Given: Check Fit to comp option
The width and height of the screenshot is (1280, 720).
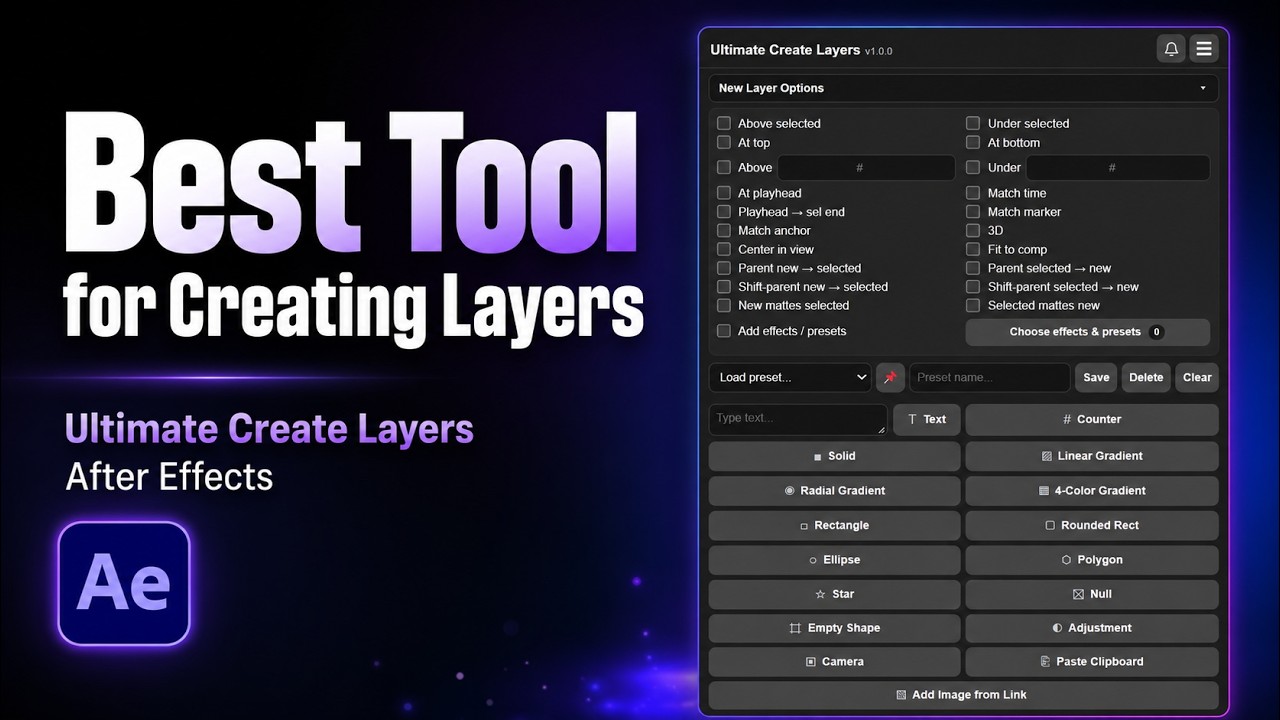Looking at the screenshot, I should pos(973,249).
